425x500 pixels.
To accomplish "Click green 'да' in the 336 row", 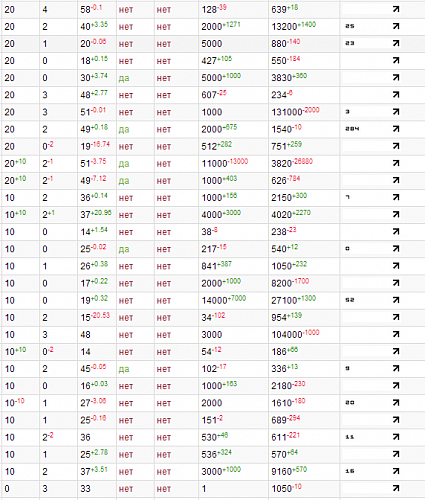I will (124, 369).
